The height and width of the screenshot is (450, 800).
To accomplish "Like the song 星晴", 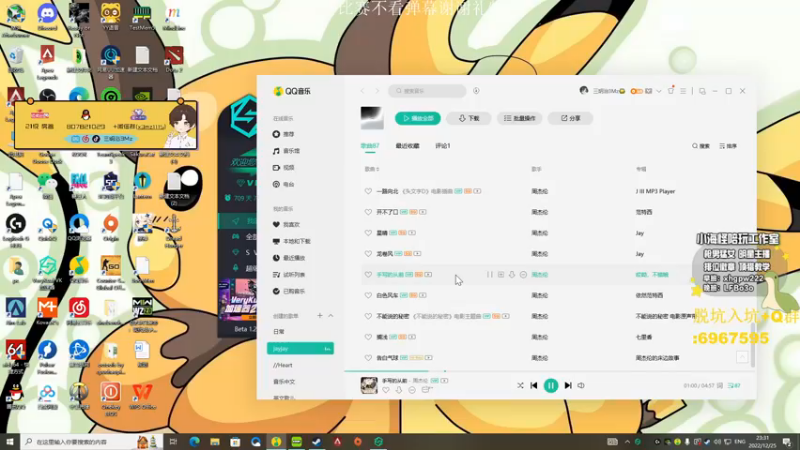I will [x=368, y=233].
